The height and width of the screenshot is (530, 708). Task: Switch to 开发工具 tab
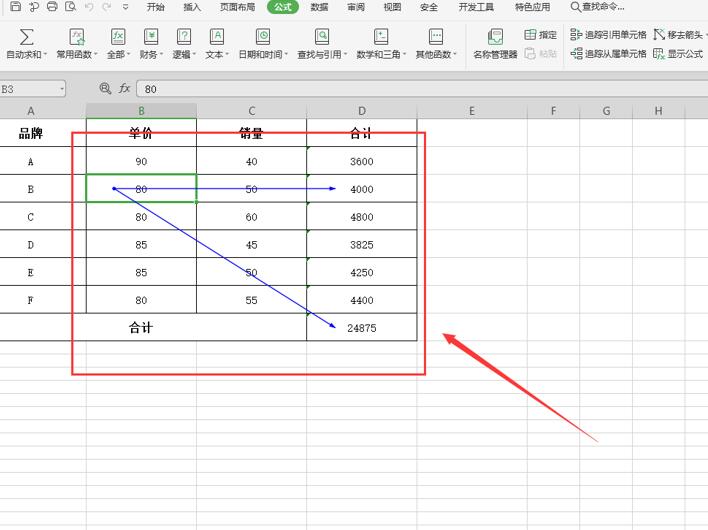click(x=476, y=7)
